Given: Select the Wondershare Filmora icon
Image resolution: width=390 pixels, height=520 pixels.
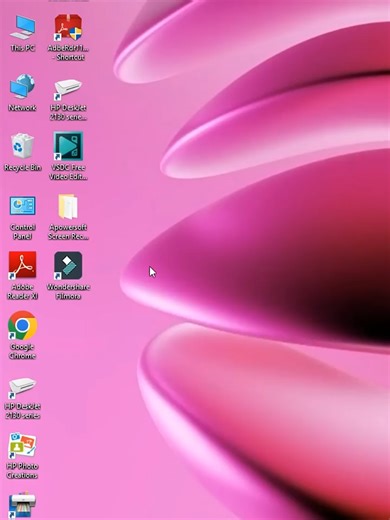Looking at the screenshot, I should [68, 265].
